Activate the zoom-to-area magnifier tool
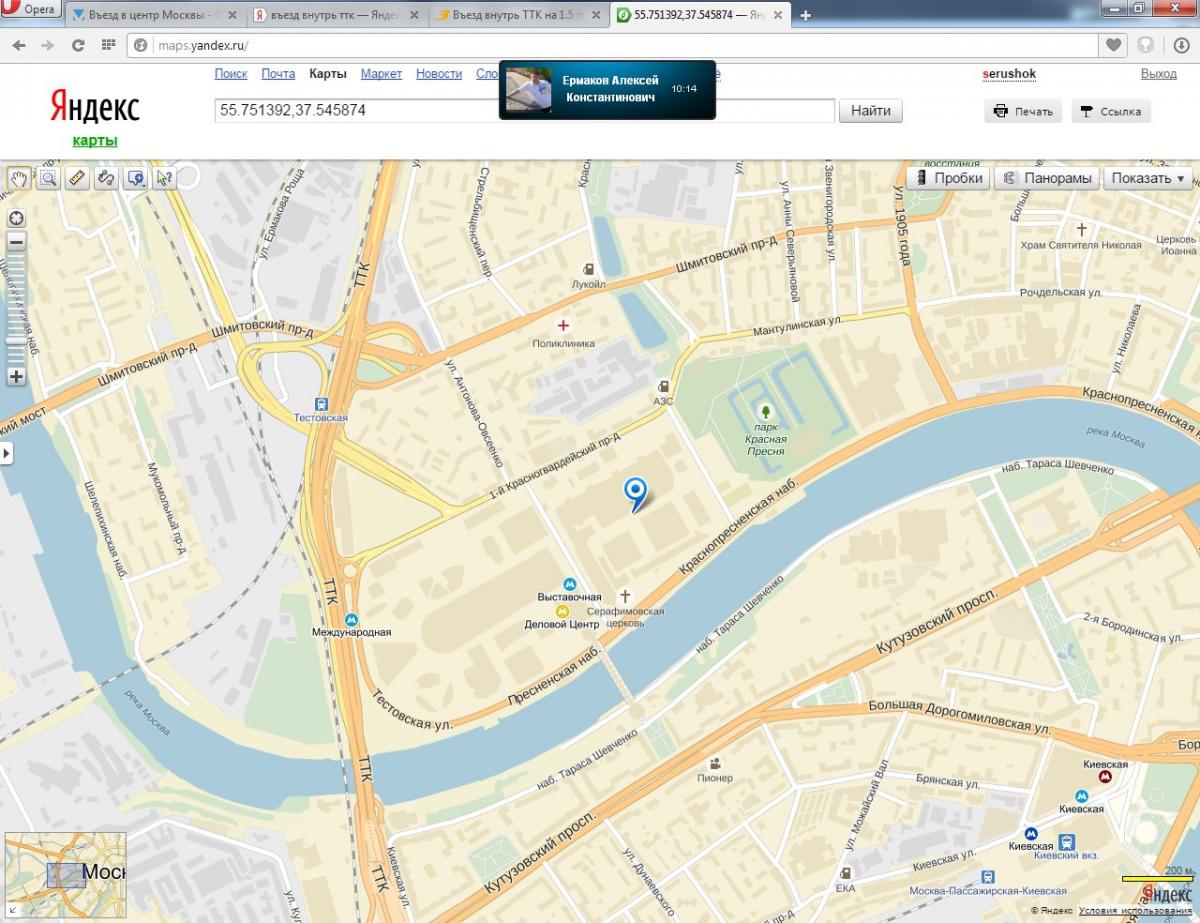 (x=48, y=178)
